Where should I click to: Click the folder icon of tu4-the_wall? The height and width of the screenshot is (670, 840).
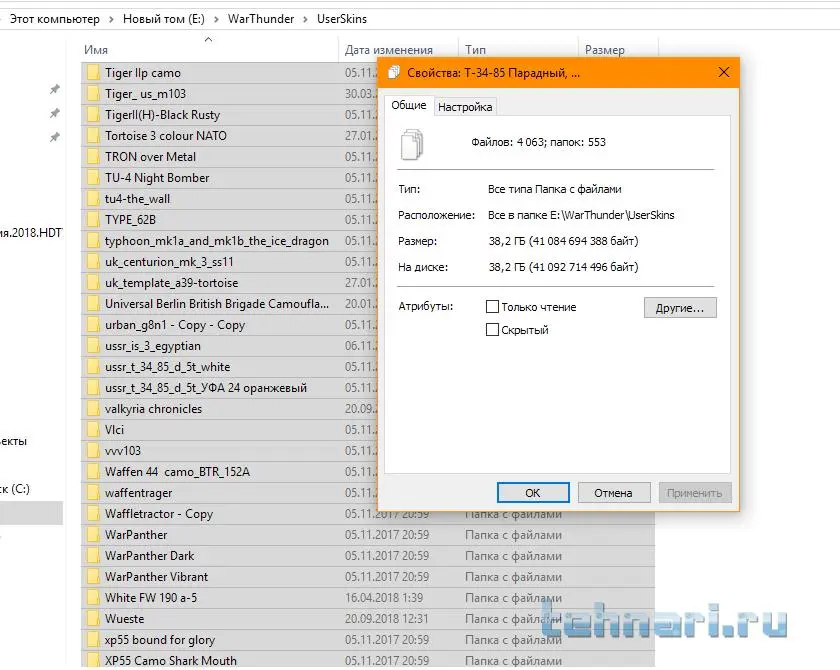(93, 199)
